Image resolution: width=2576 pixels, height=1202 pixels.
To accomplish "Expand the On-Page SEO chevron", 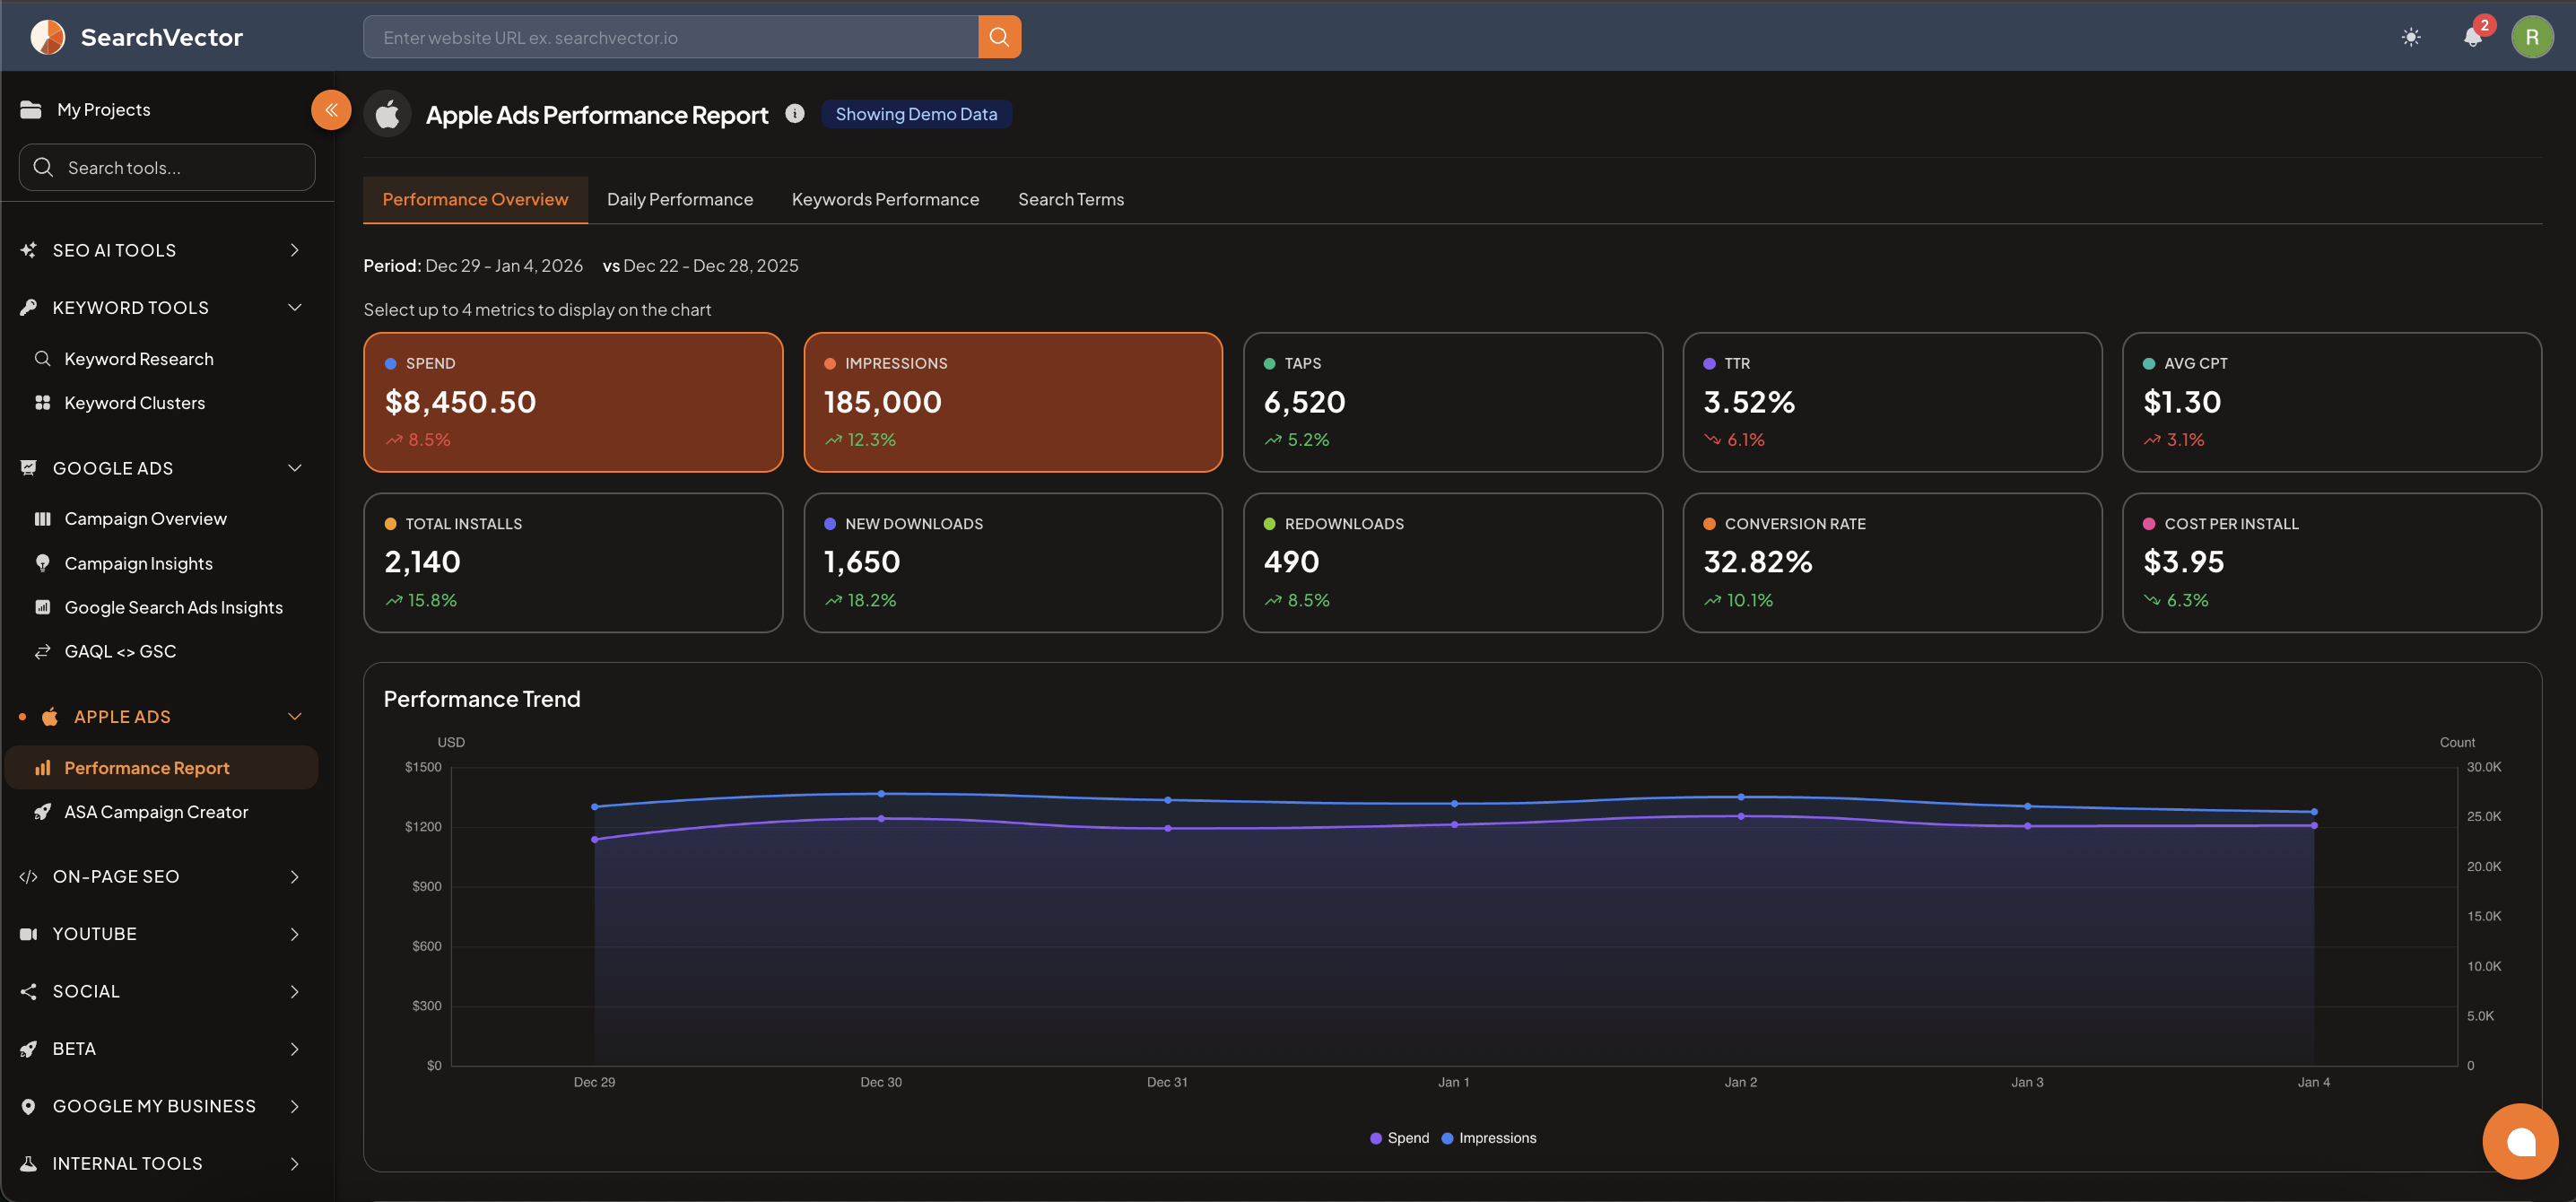I will (x=294, y=877).
